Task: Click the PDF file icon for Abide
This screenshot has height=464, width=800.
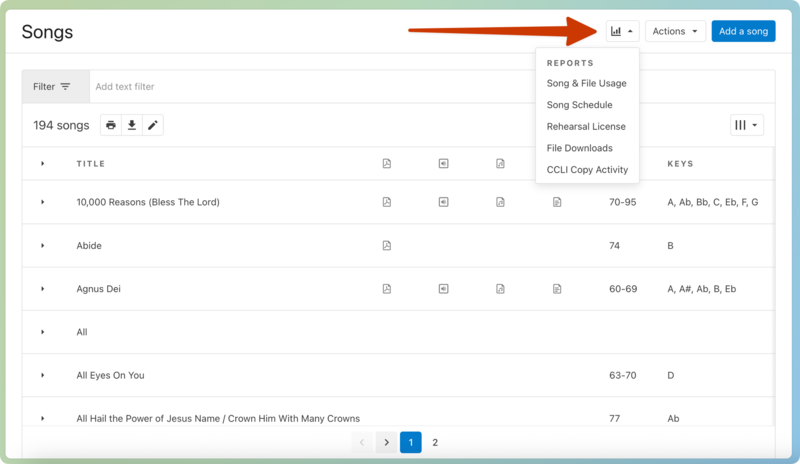Action: tap(387, 245)
